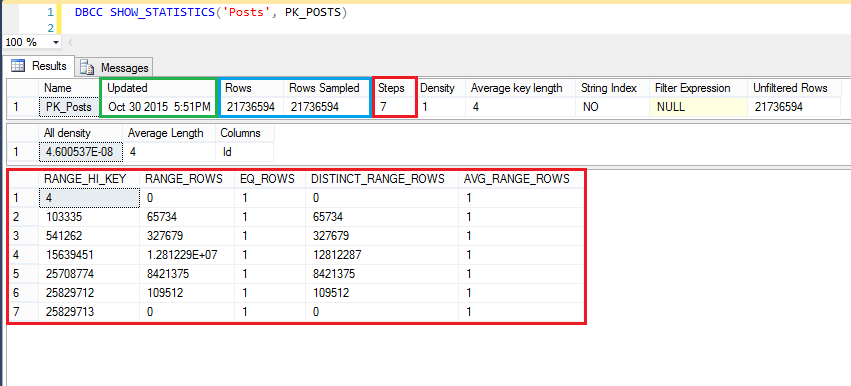This screenshot has height=386, width=851.
Task: Select the Columns column header
Action: pos(245,133)
